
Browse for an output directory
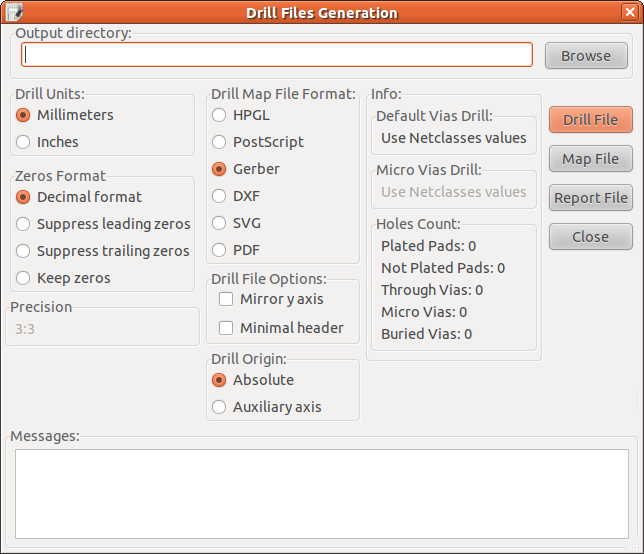click(x=585, y=56)
